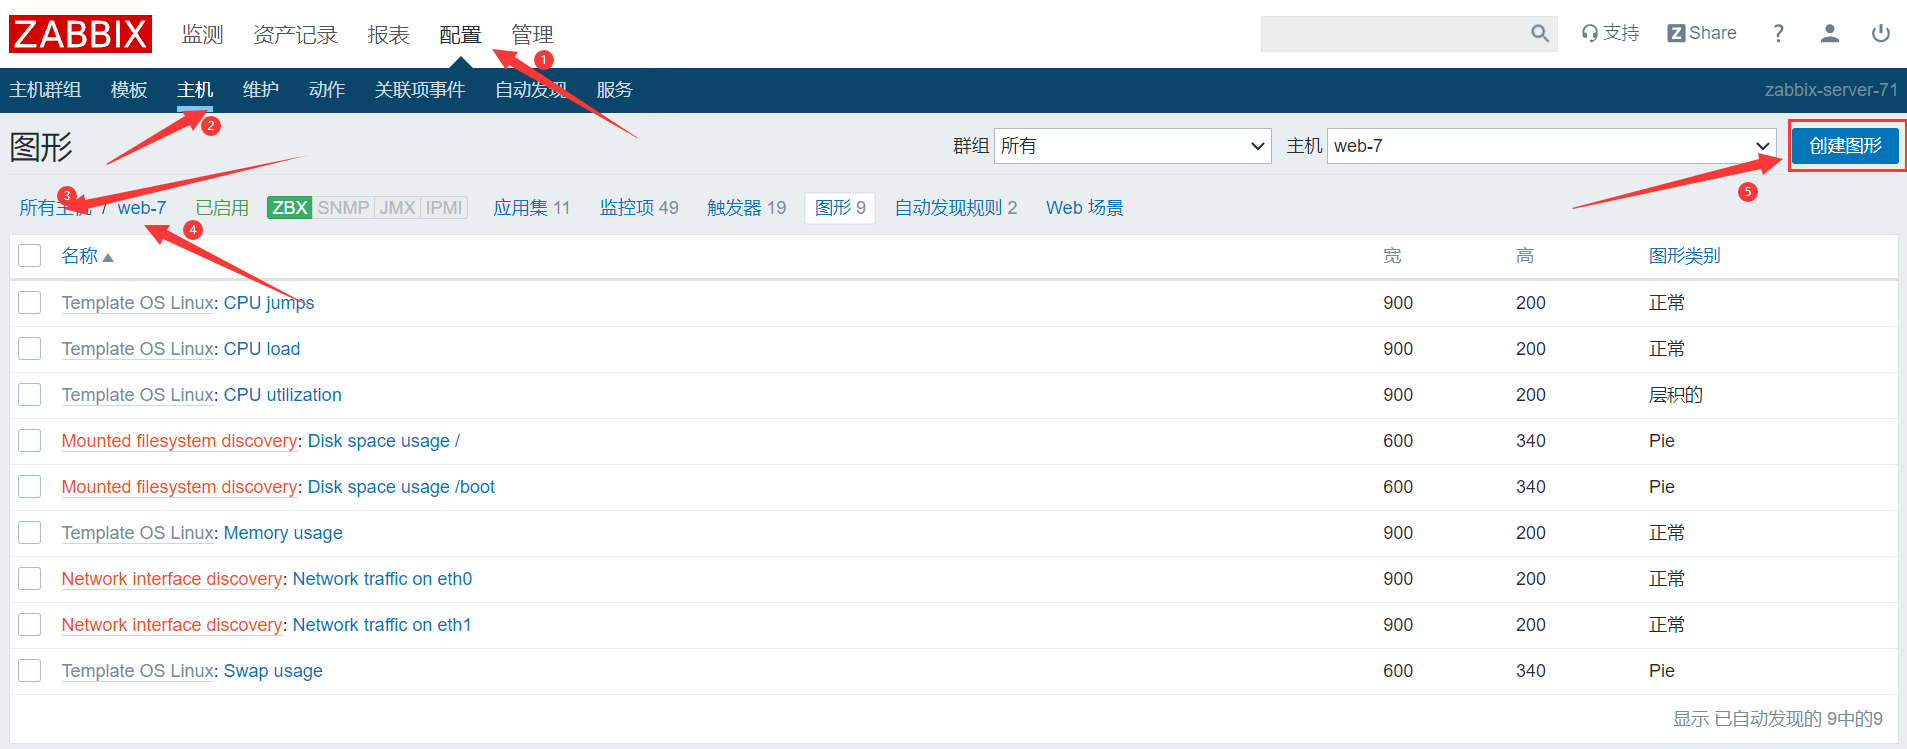This screenshot has width=1907, height=749.
Task: Check the Network traffic on eth0 row
Action: coord(30,579)
